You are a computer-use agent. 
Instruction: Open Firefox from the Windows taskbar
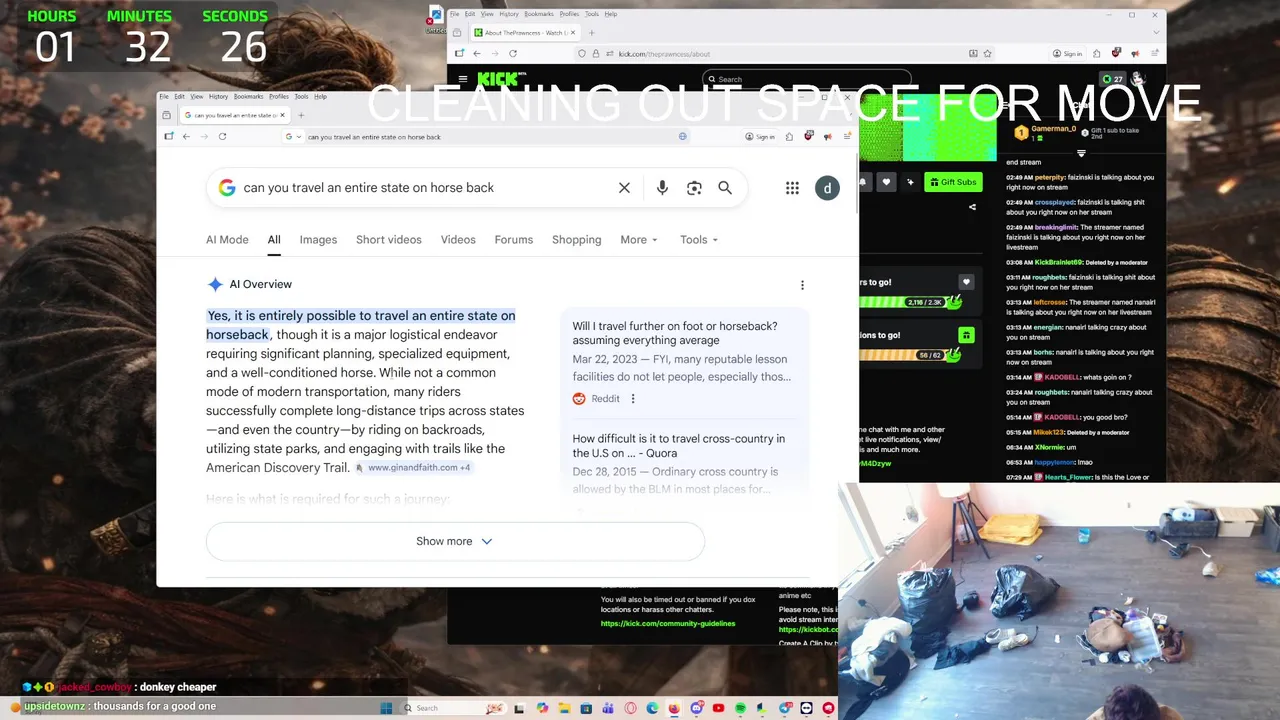click(x=674, y=708)
